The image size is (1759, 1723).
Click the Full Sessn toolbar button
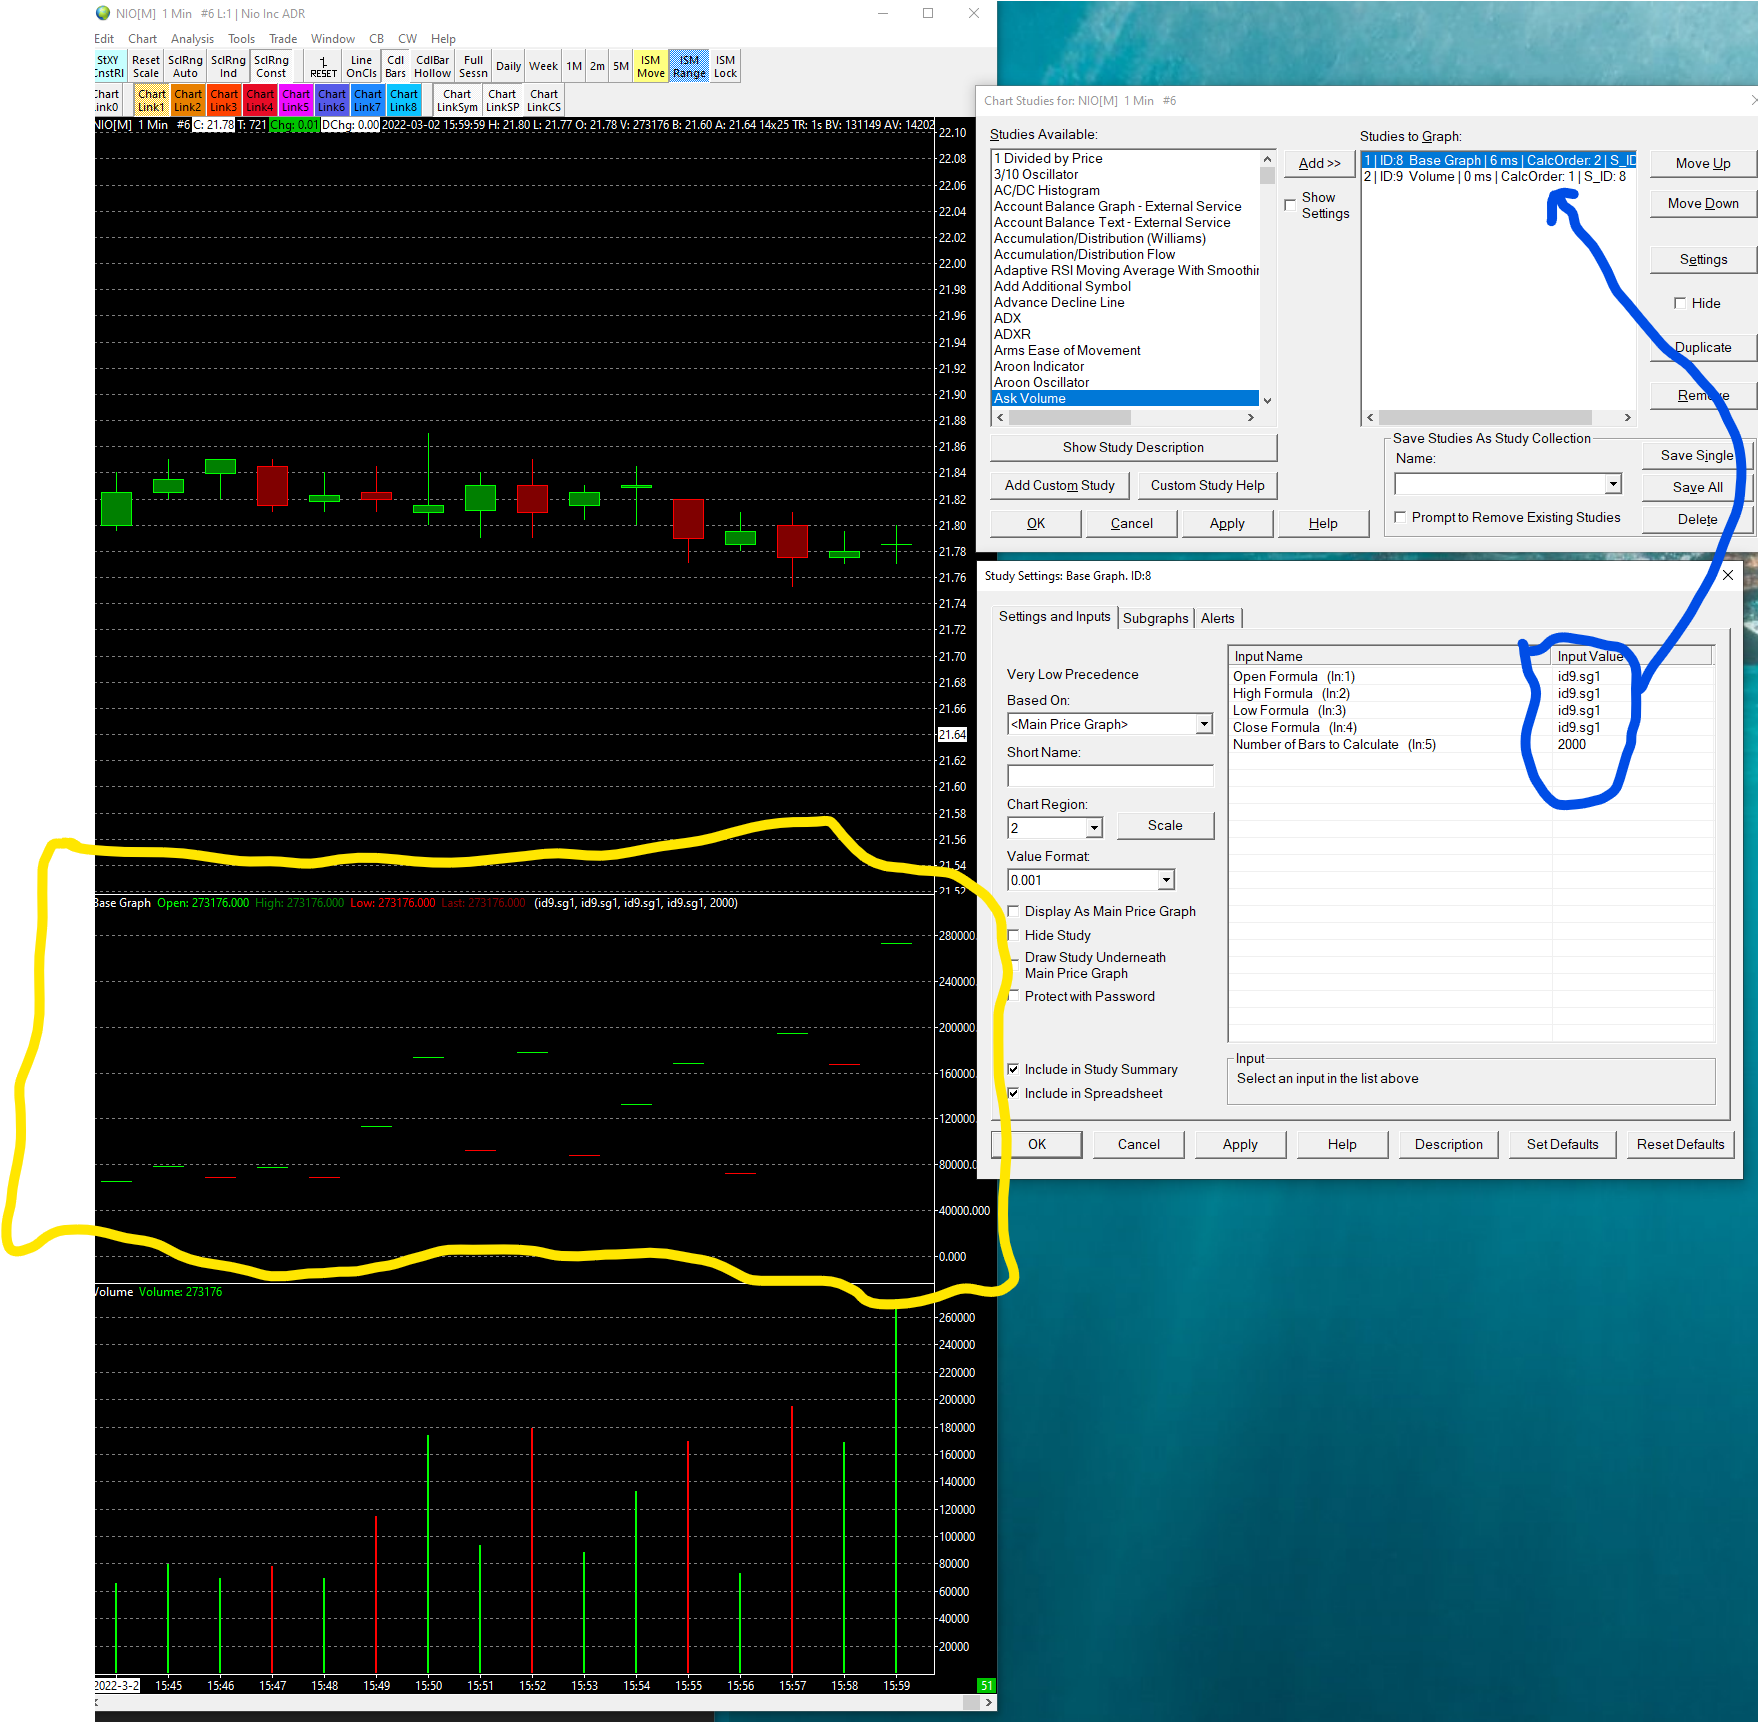click(x=473, y=66)
